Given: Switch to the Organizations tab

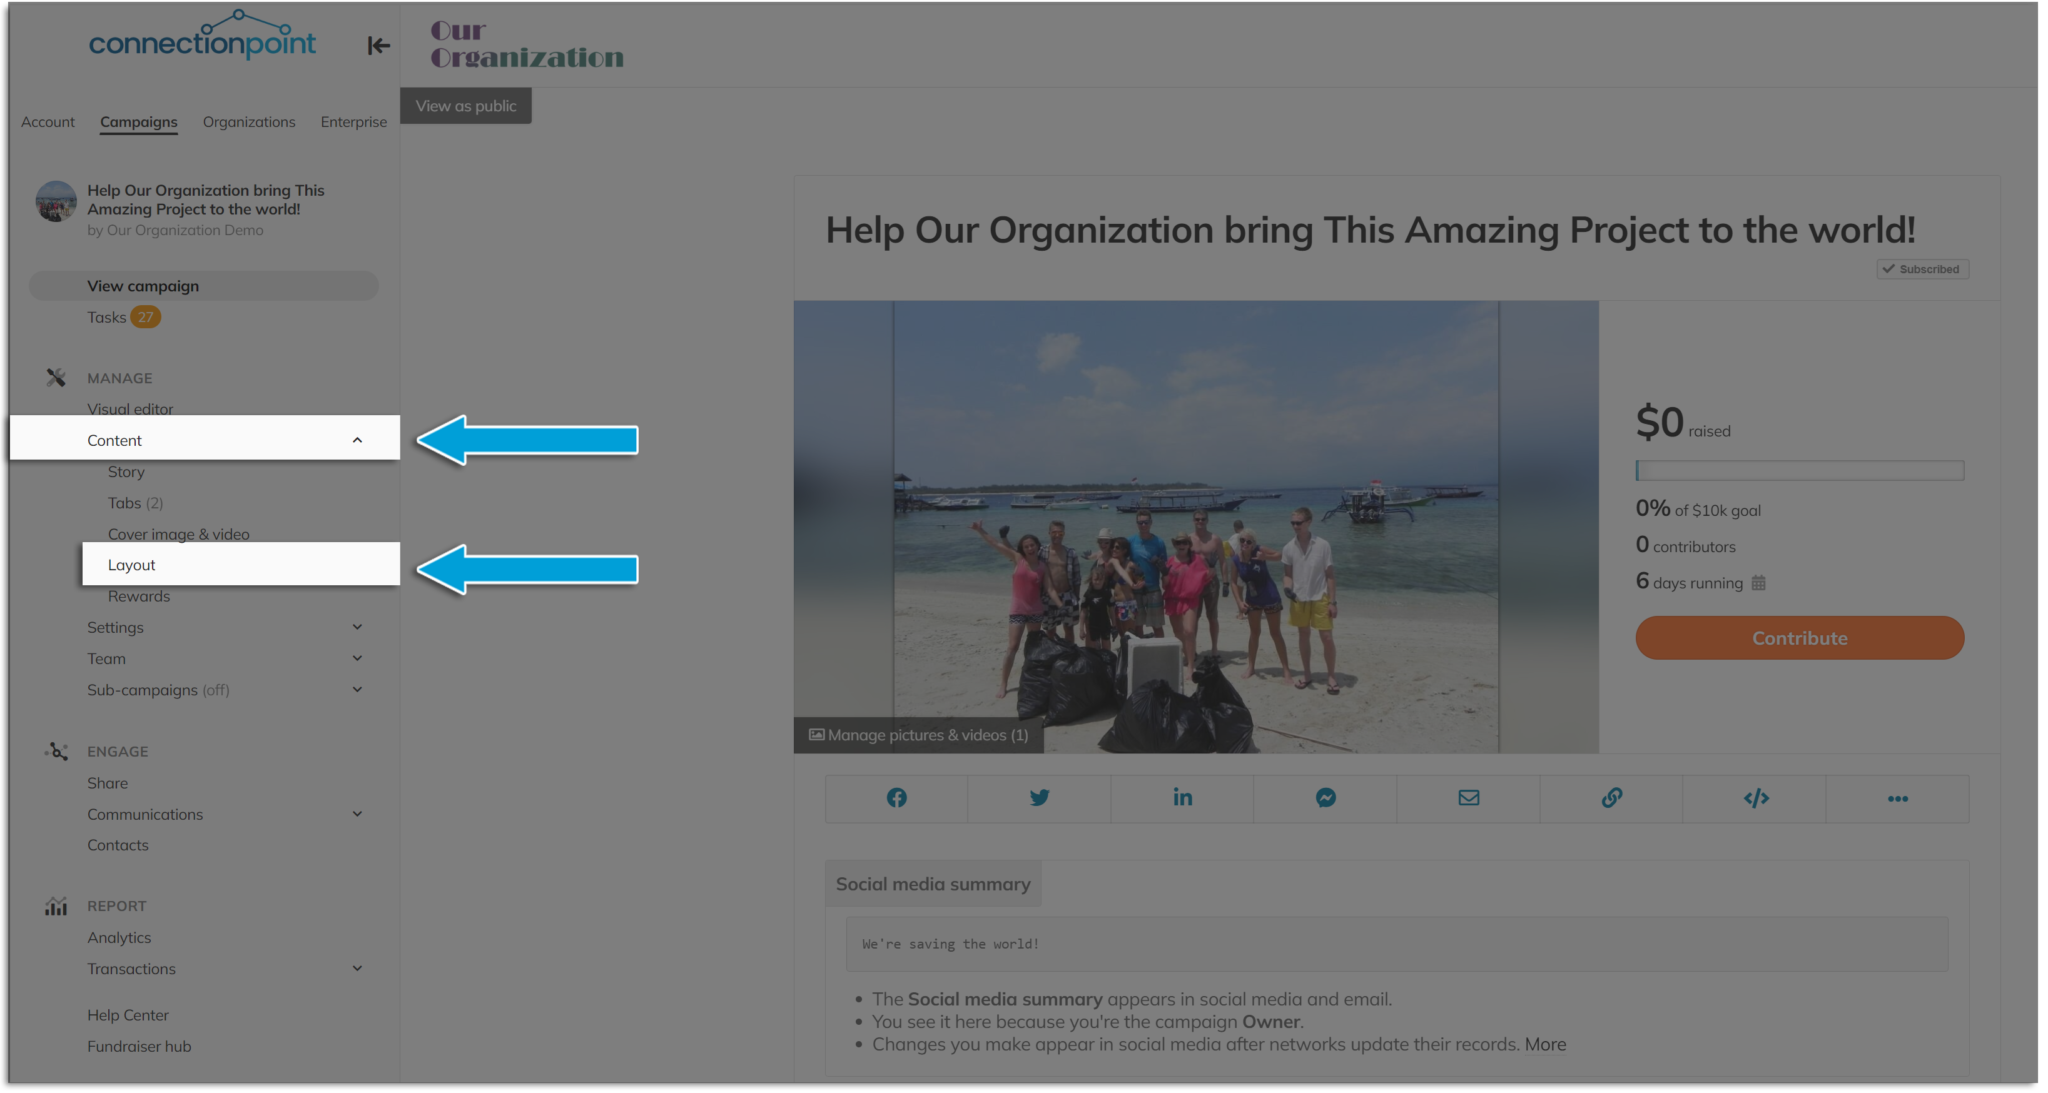Looking at the screenshot, I should coord(249,122).
